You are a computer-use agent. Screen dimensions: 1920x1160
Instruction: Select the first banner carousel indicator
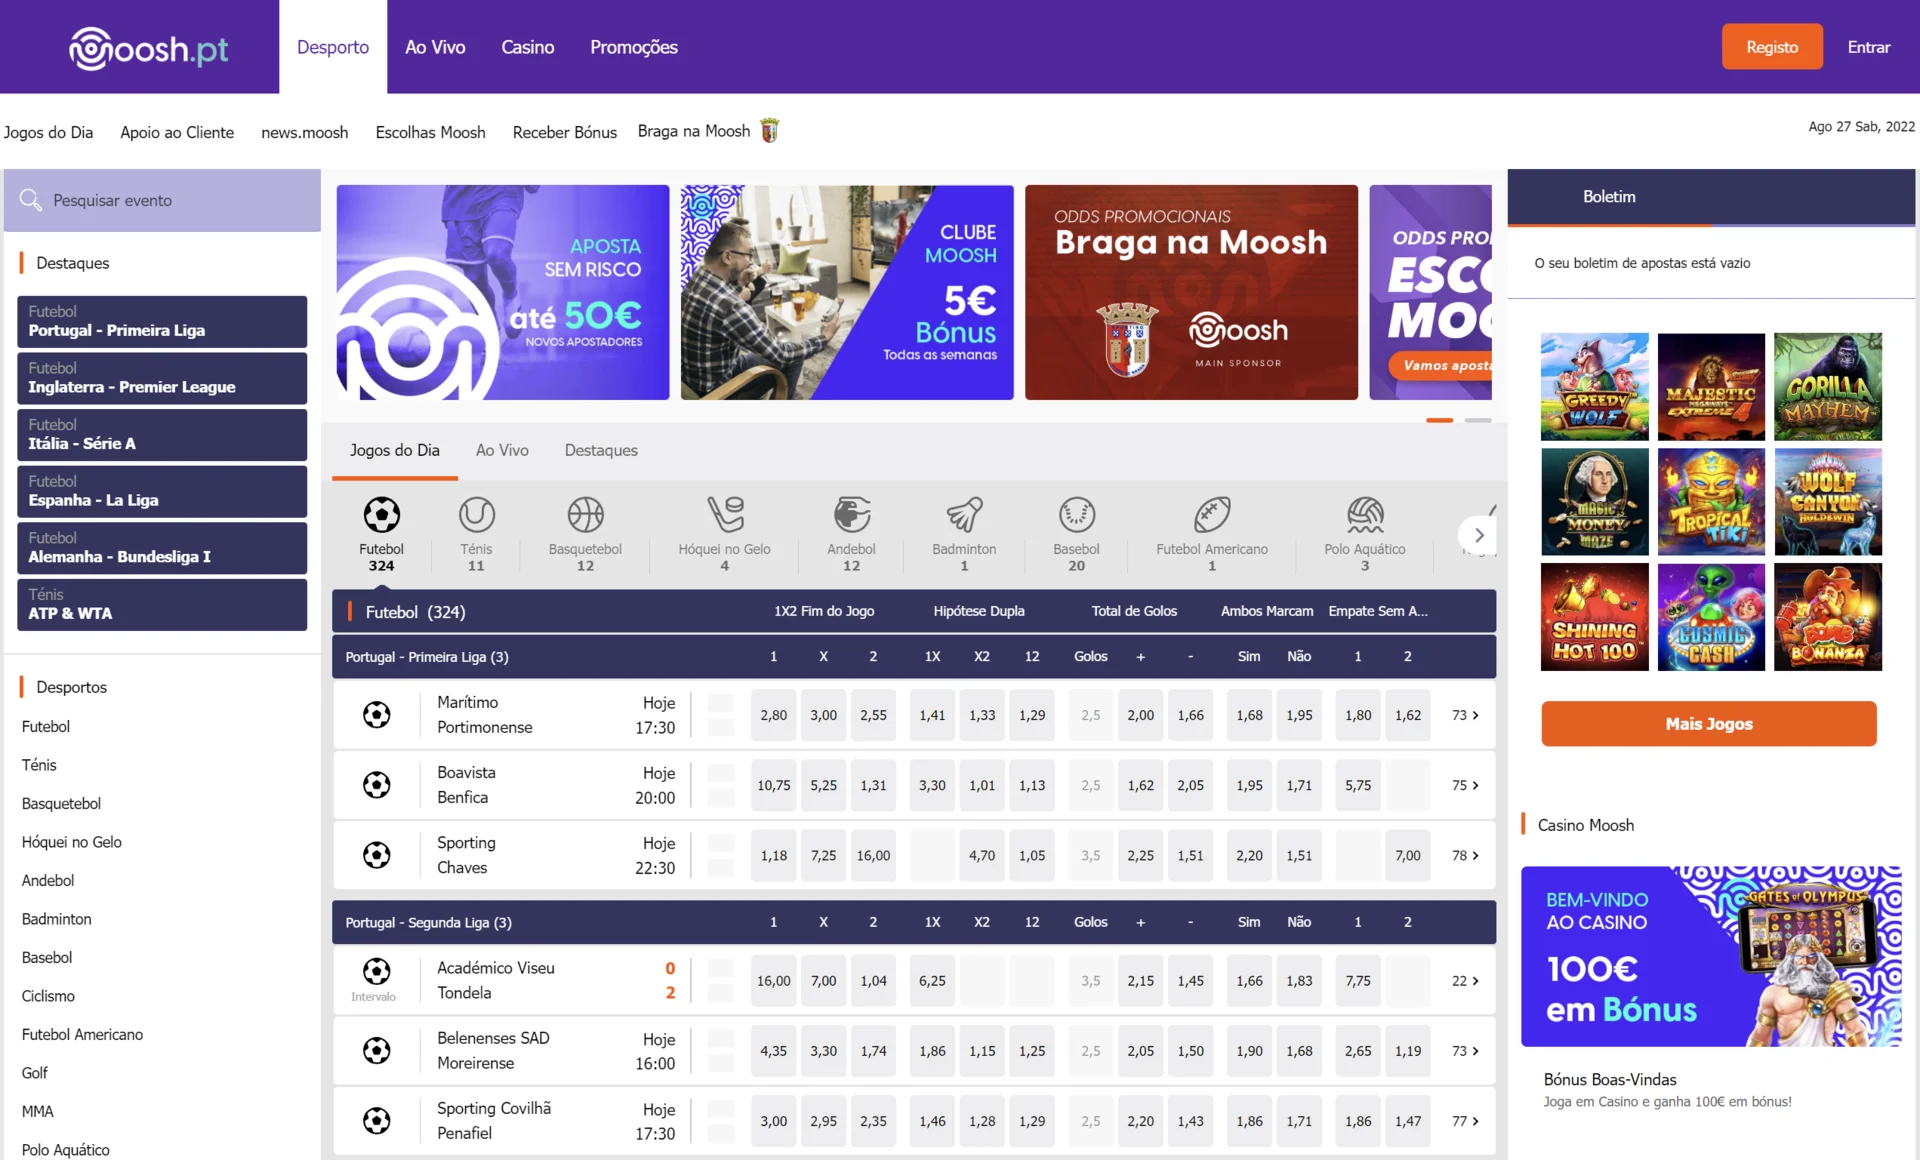(x=1439, y=420)
